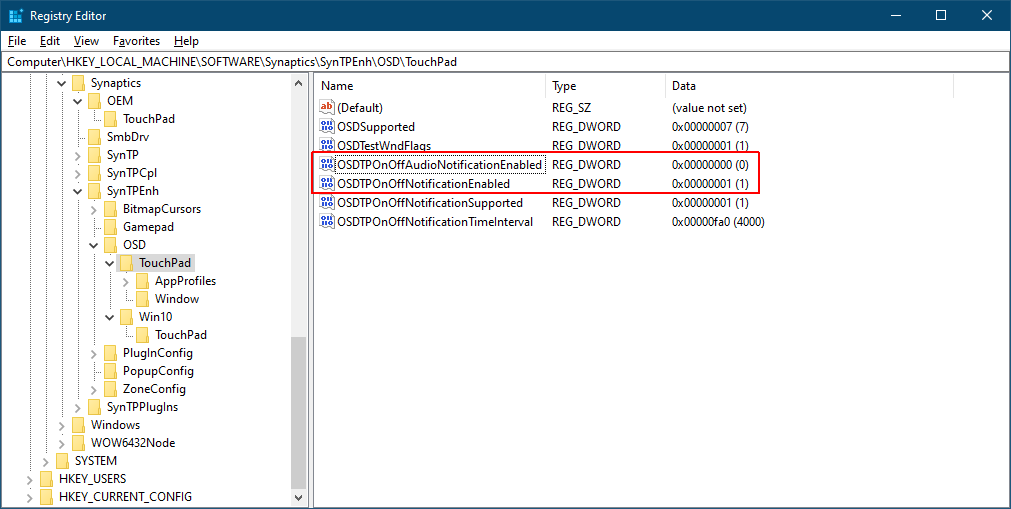This screenshot has width=1011, height=509.
Task: Click the tree pane scrollbar thumb
Action: (299, 413)
